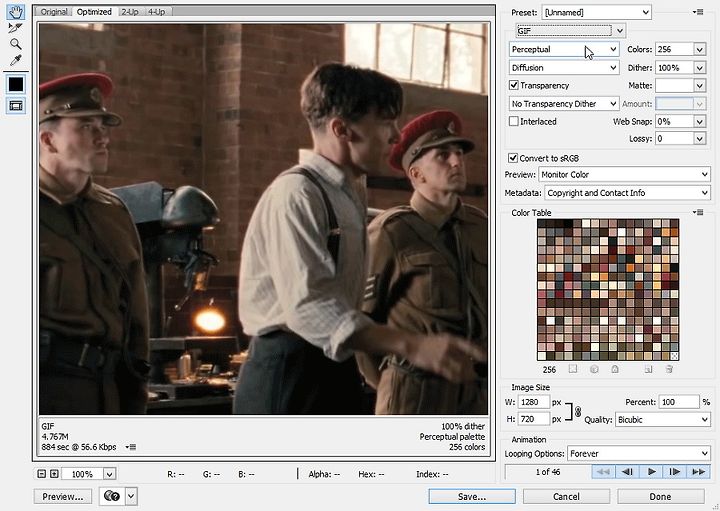Click the image Height field

click(x=534, y=419)
